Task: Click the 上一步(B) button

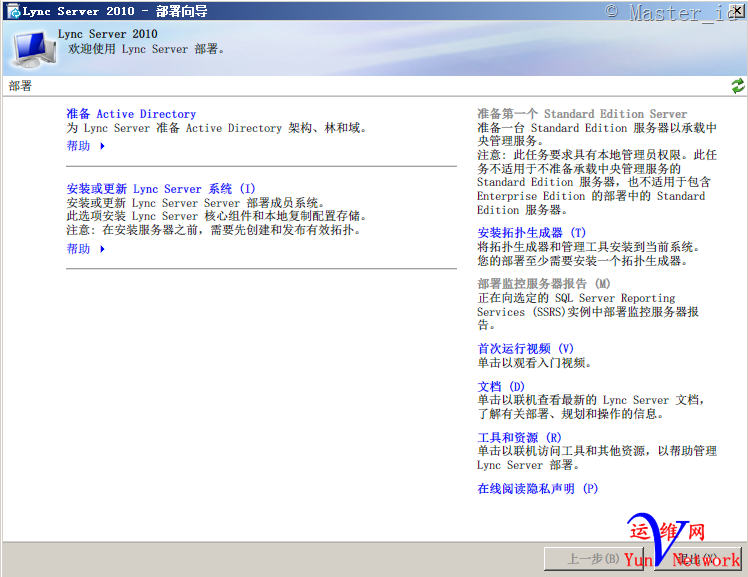Action: 593,558
